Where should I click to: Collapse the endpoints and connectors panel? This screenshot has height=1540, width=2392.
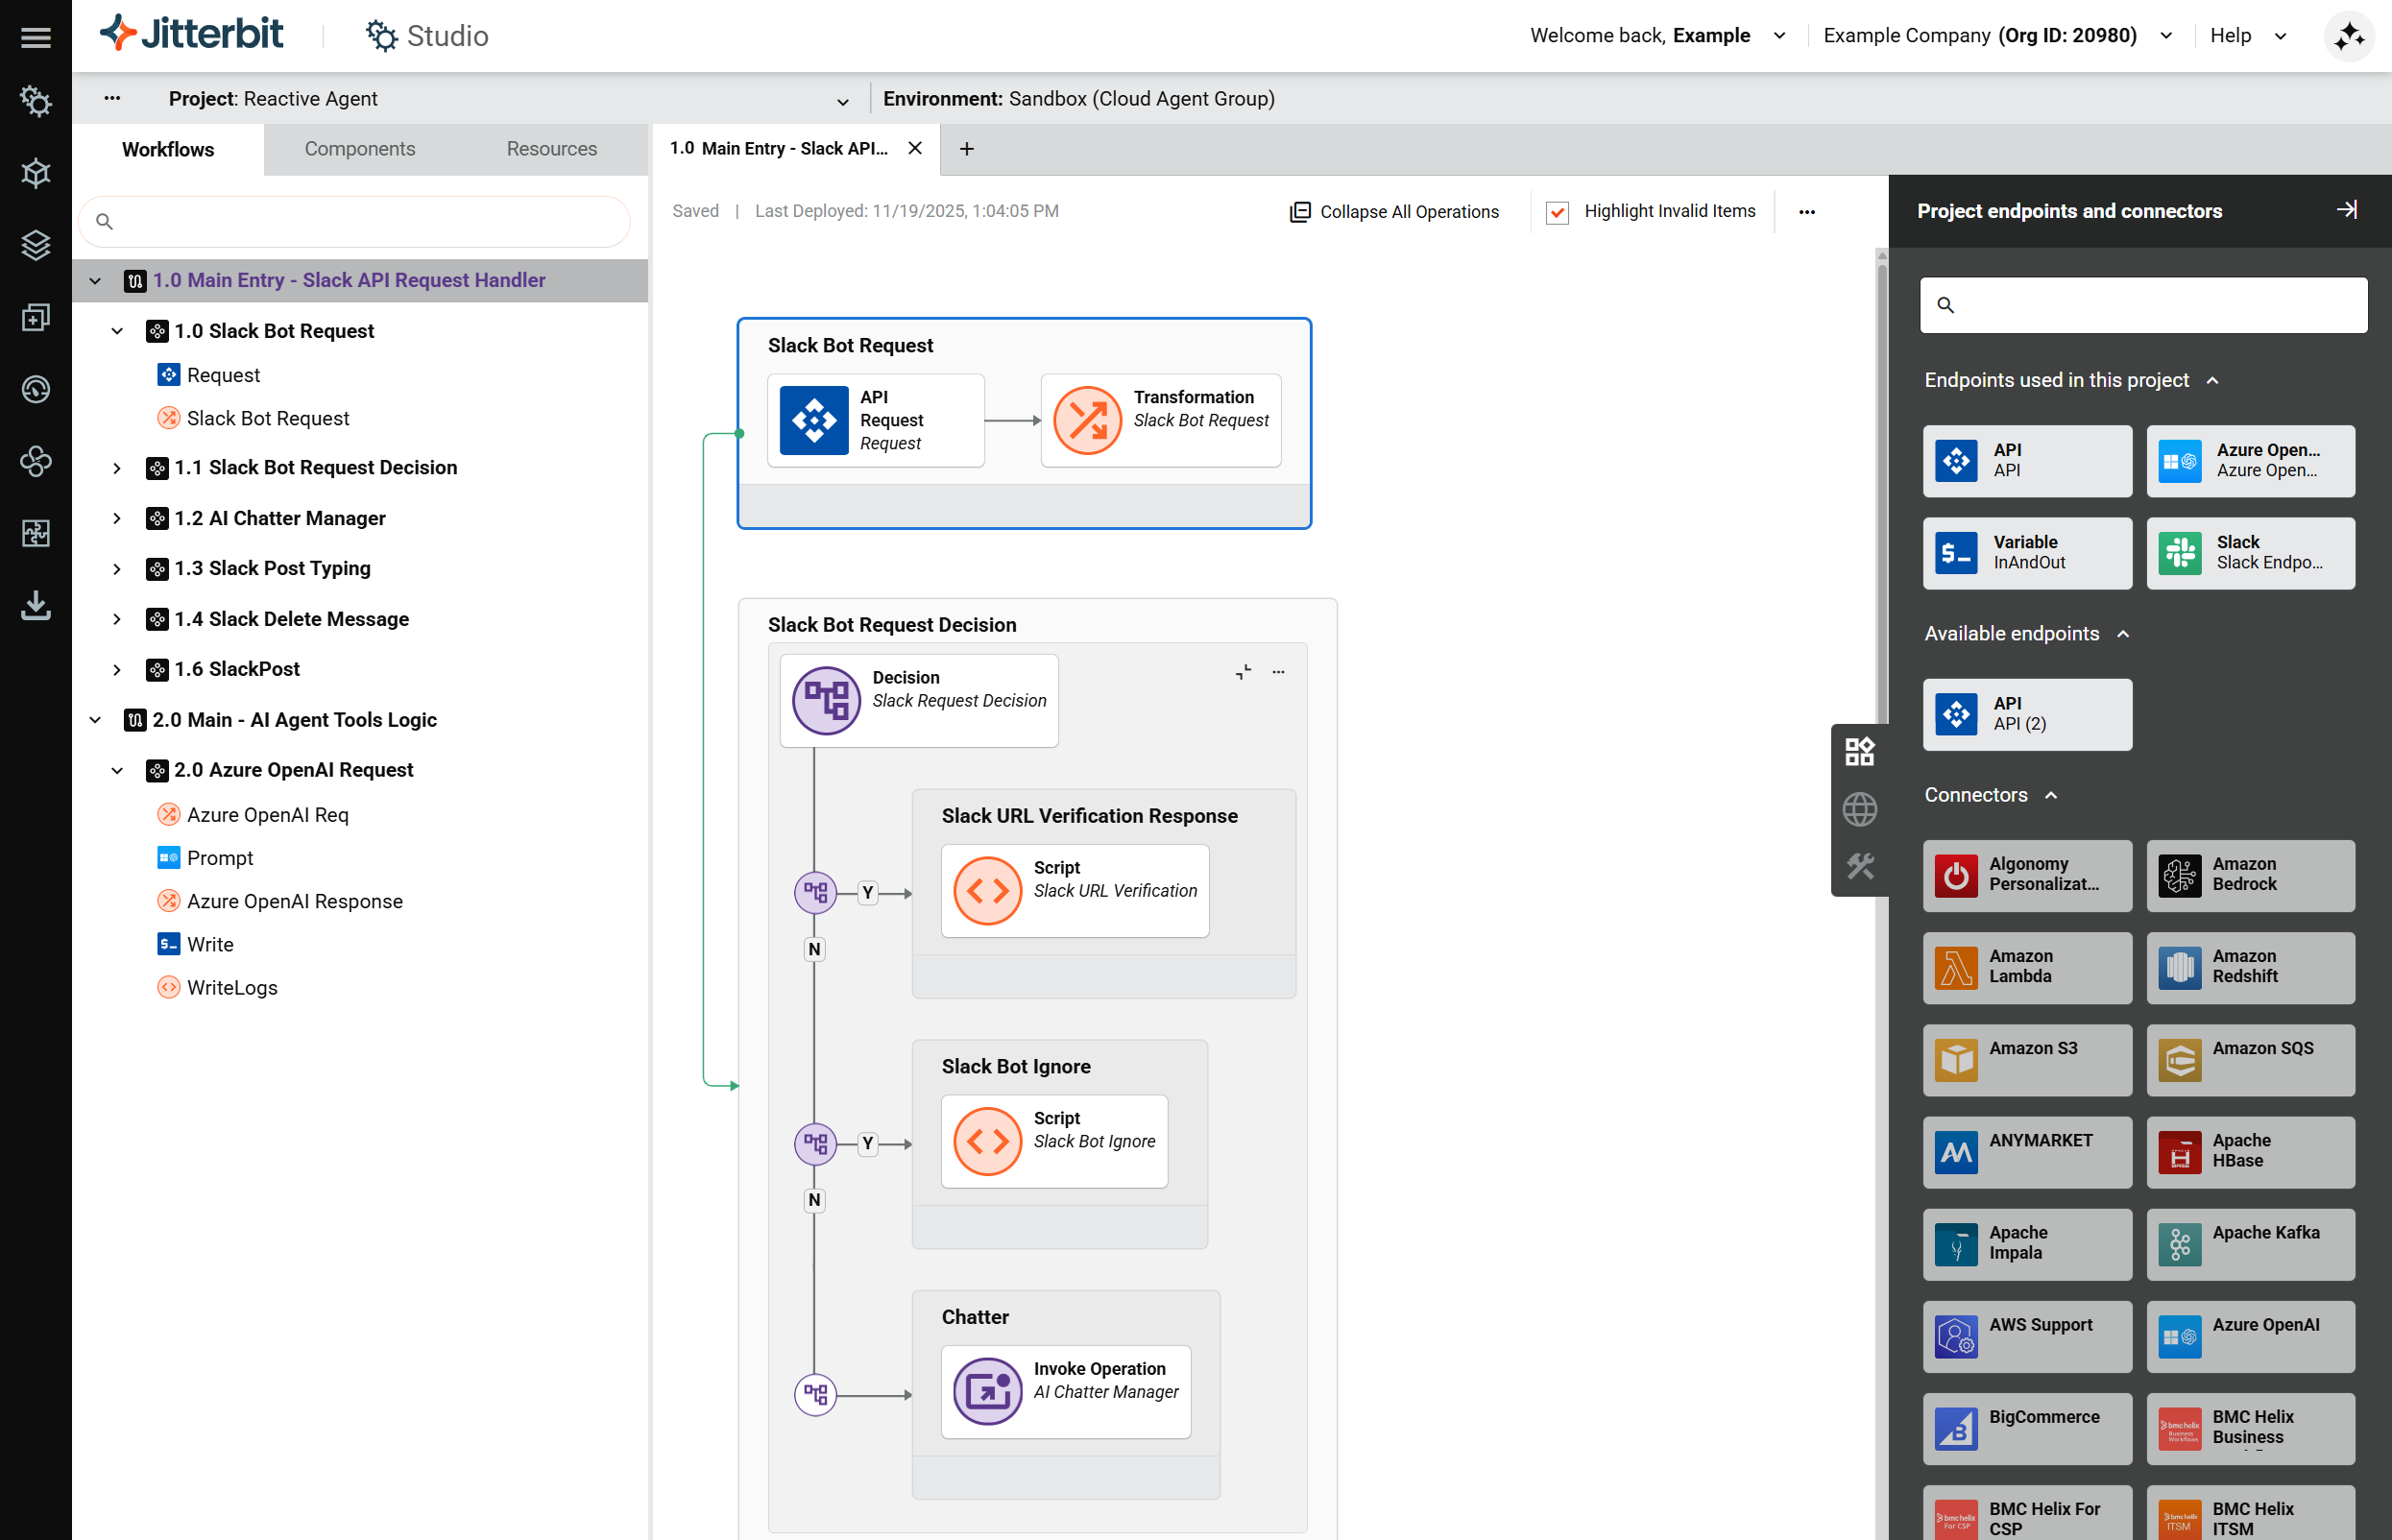tap(2346, 210)
